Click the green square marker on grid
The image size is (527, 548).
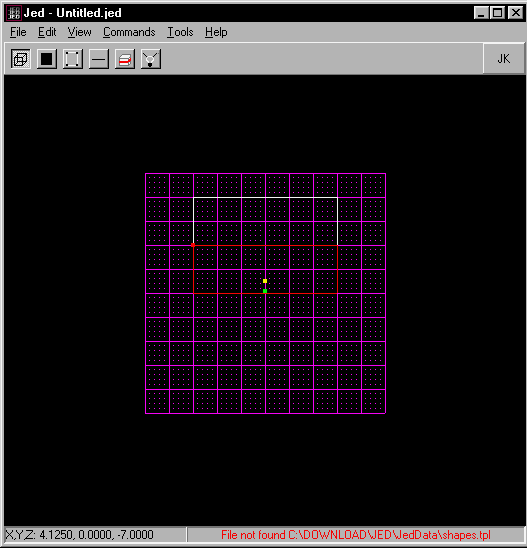265,291
